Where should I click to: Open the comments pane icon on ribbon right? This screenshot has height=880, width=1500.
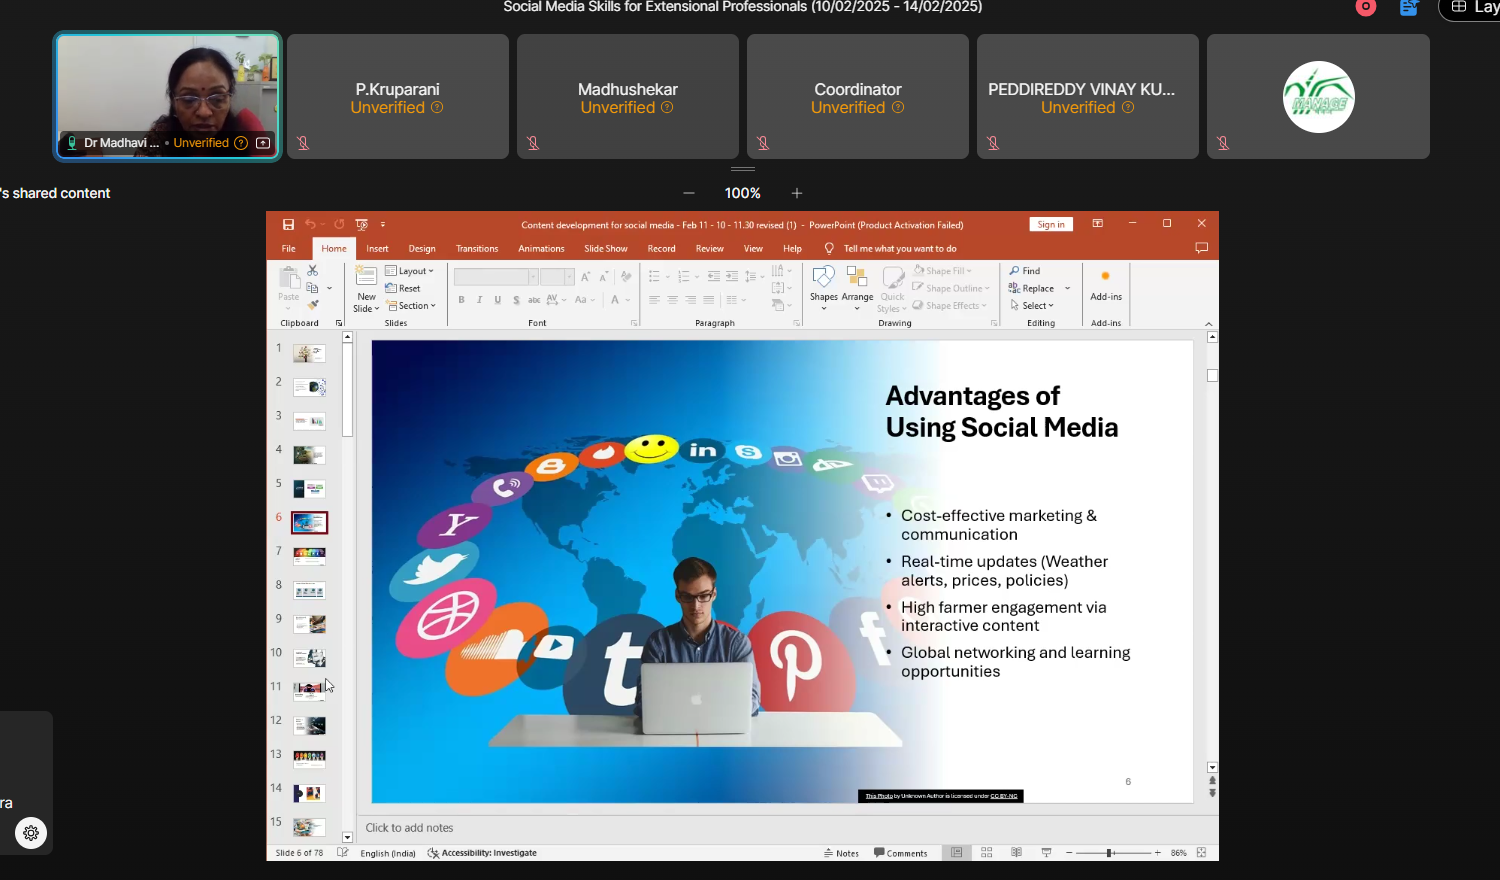tap(1201, 248)
